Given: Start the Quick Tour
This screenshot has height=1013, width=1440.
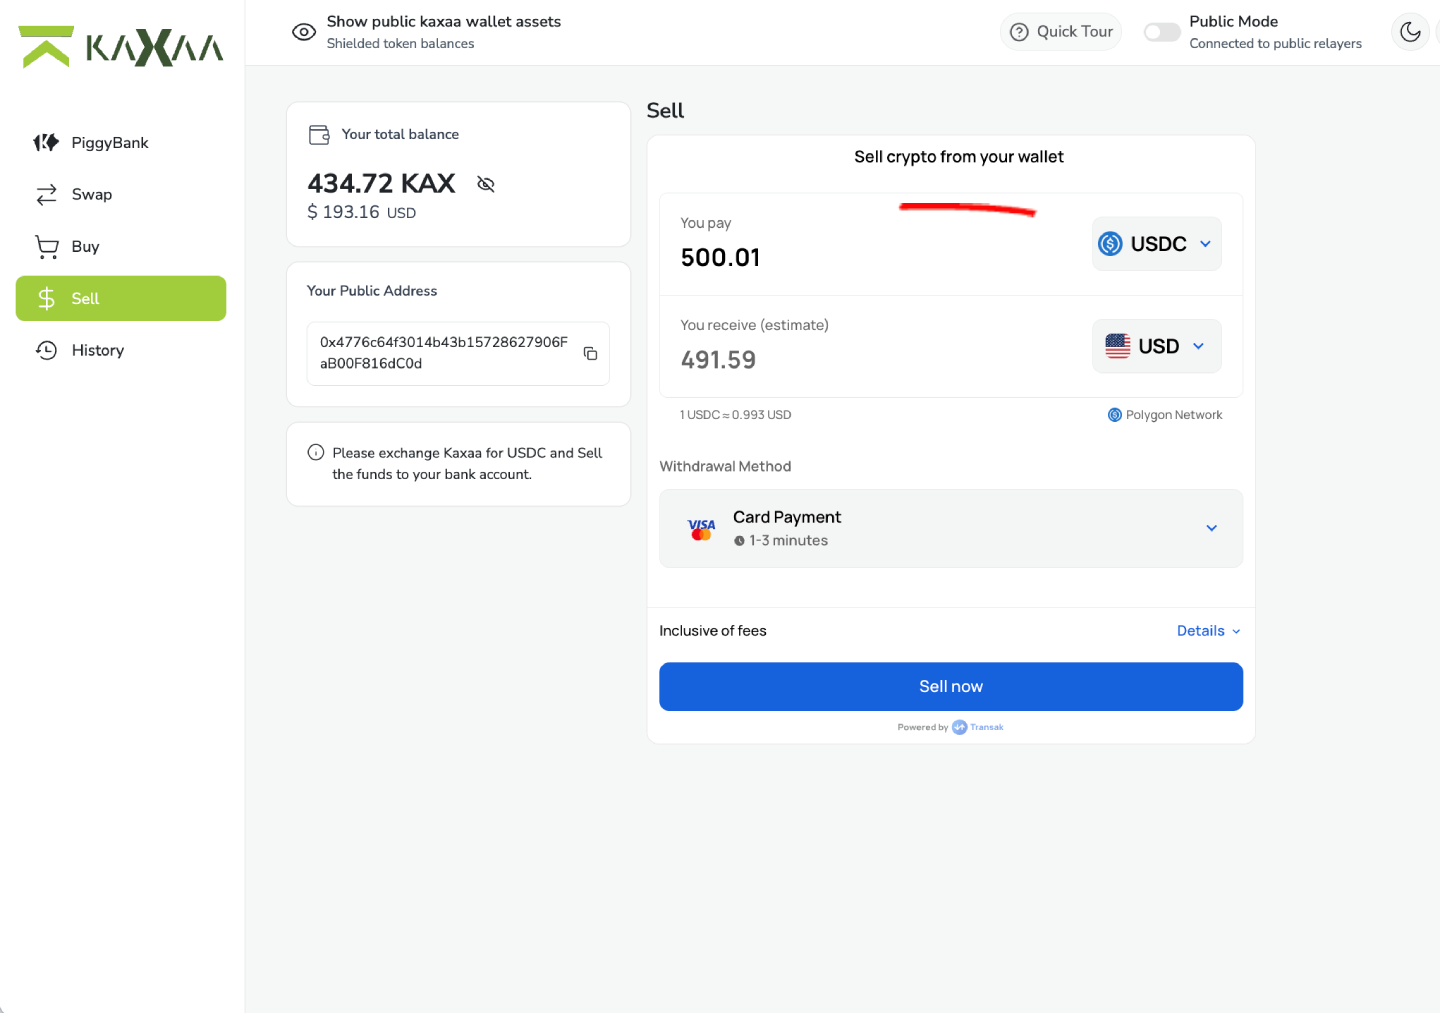Looking at the screenshot, I should point(1060,32).
